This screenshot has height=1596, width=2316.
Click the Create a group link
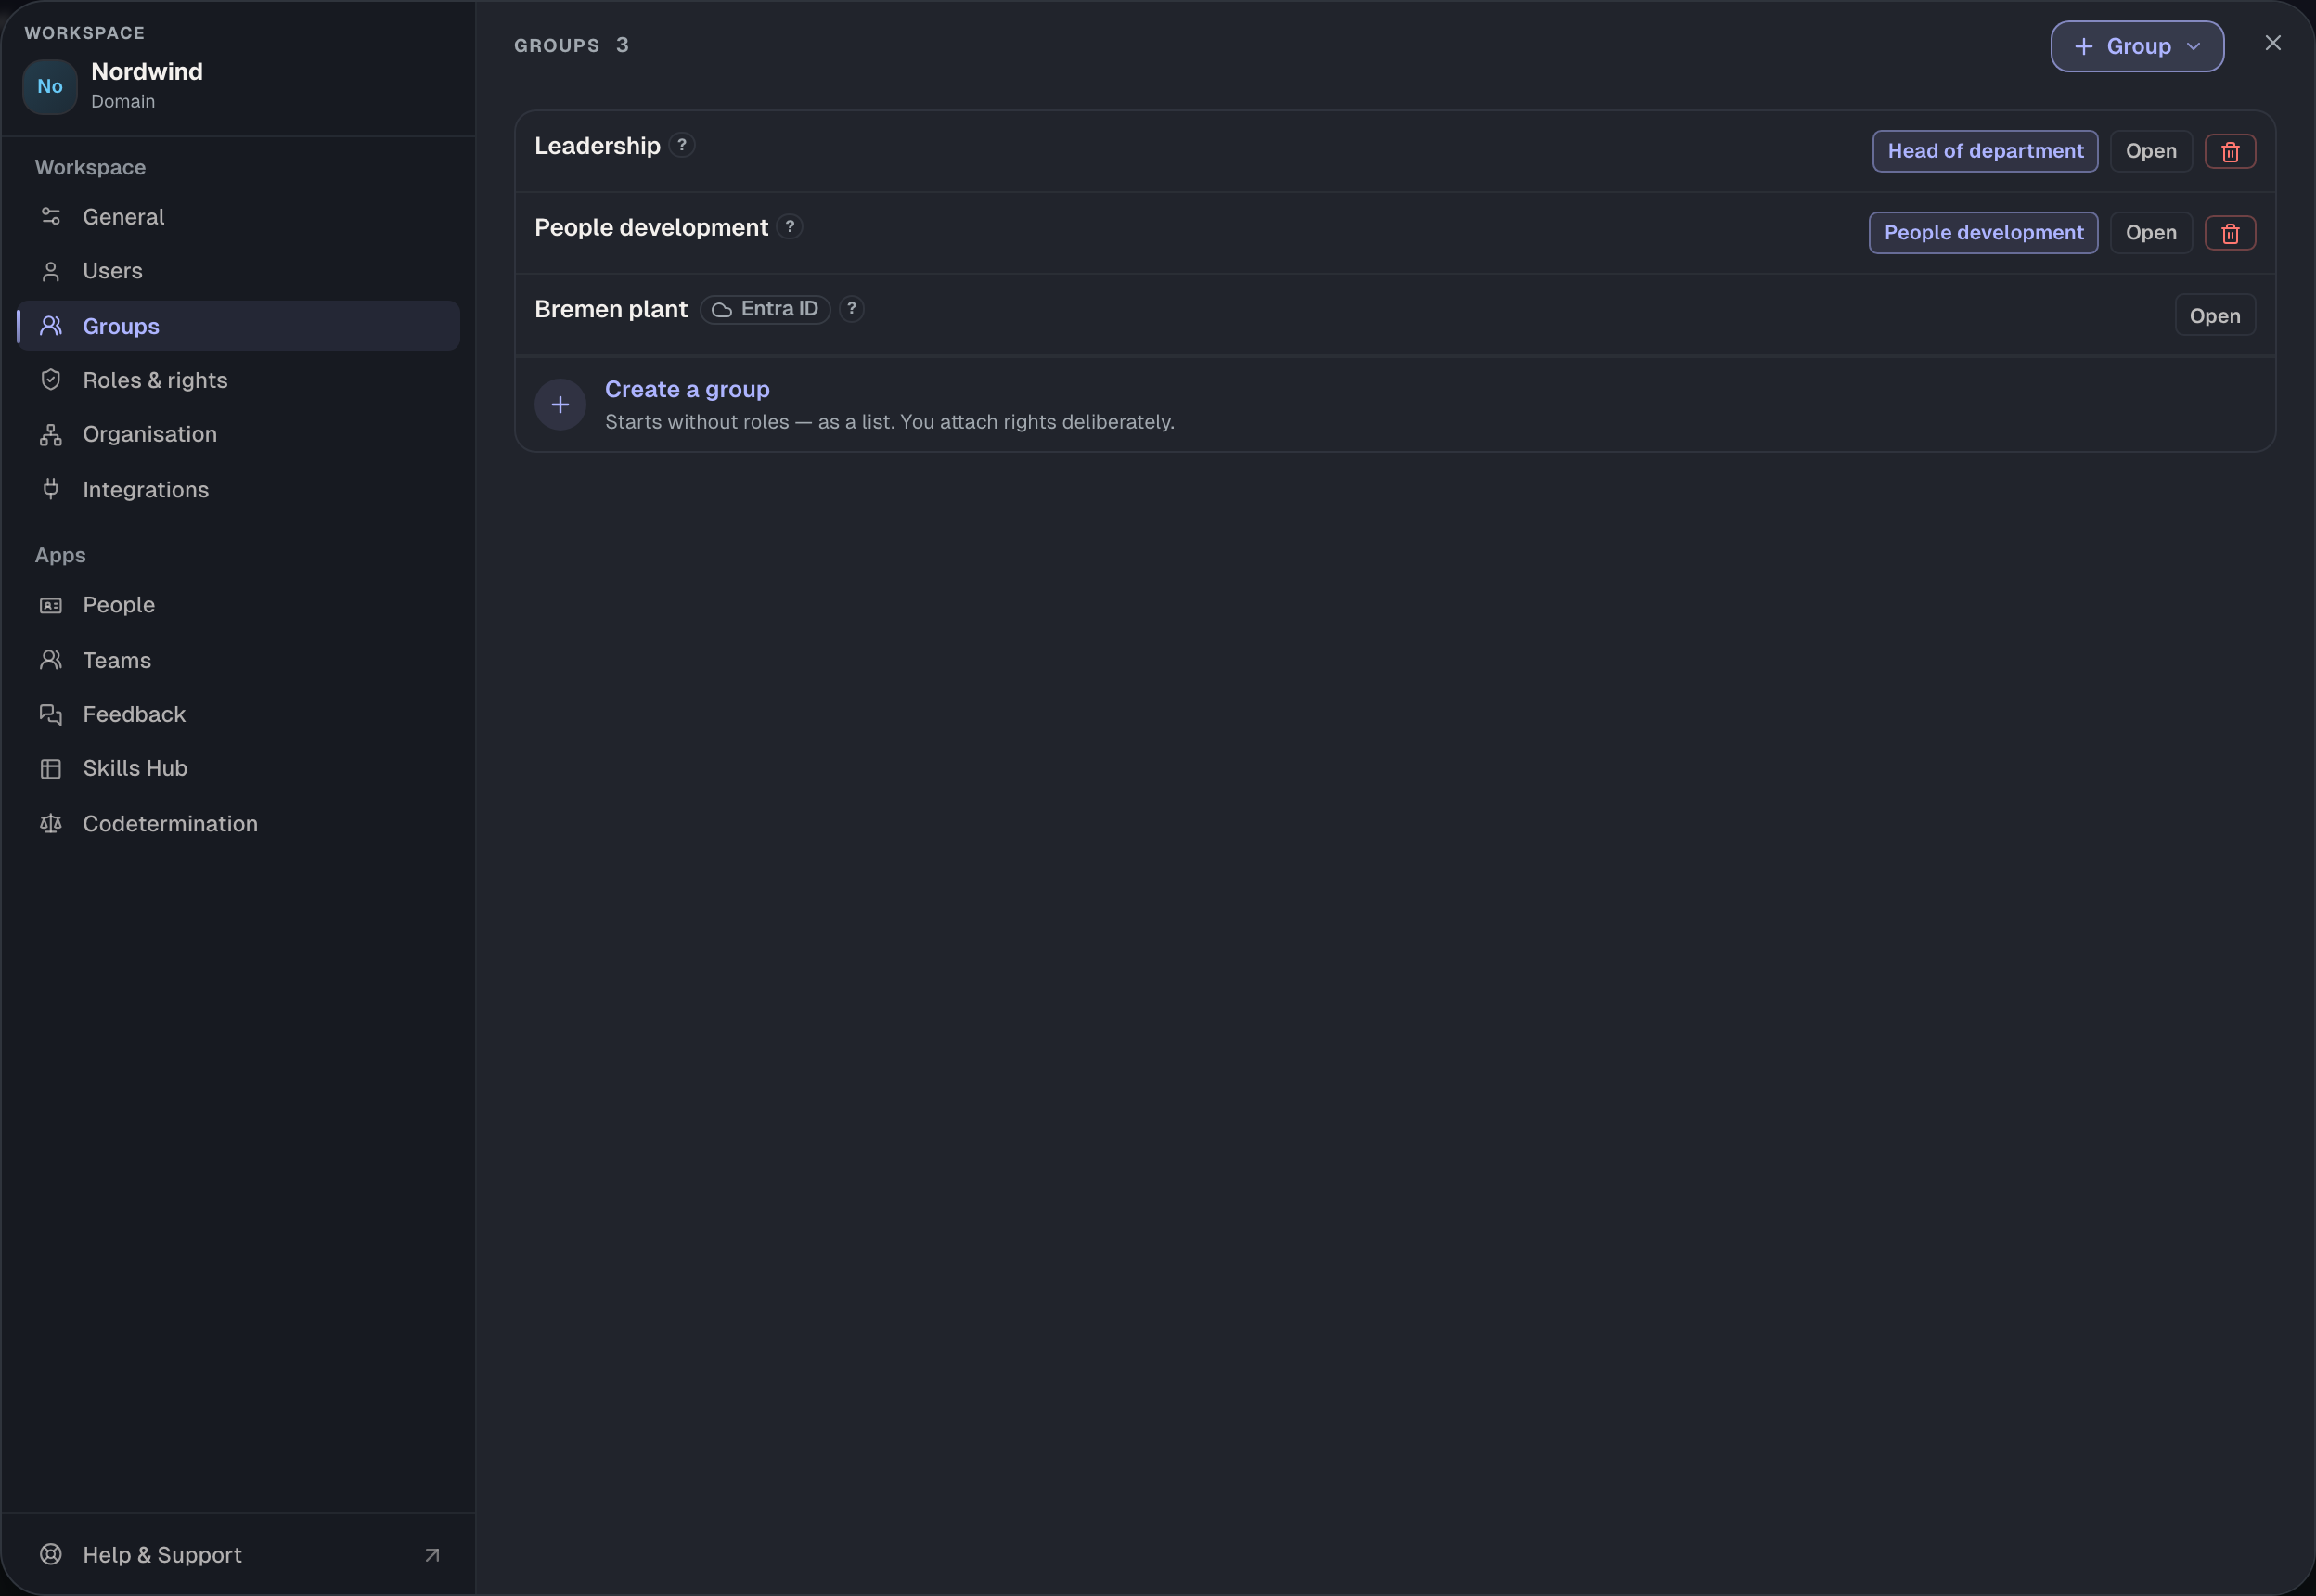pos(687,389)
